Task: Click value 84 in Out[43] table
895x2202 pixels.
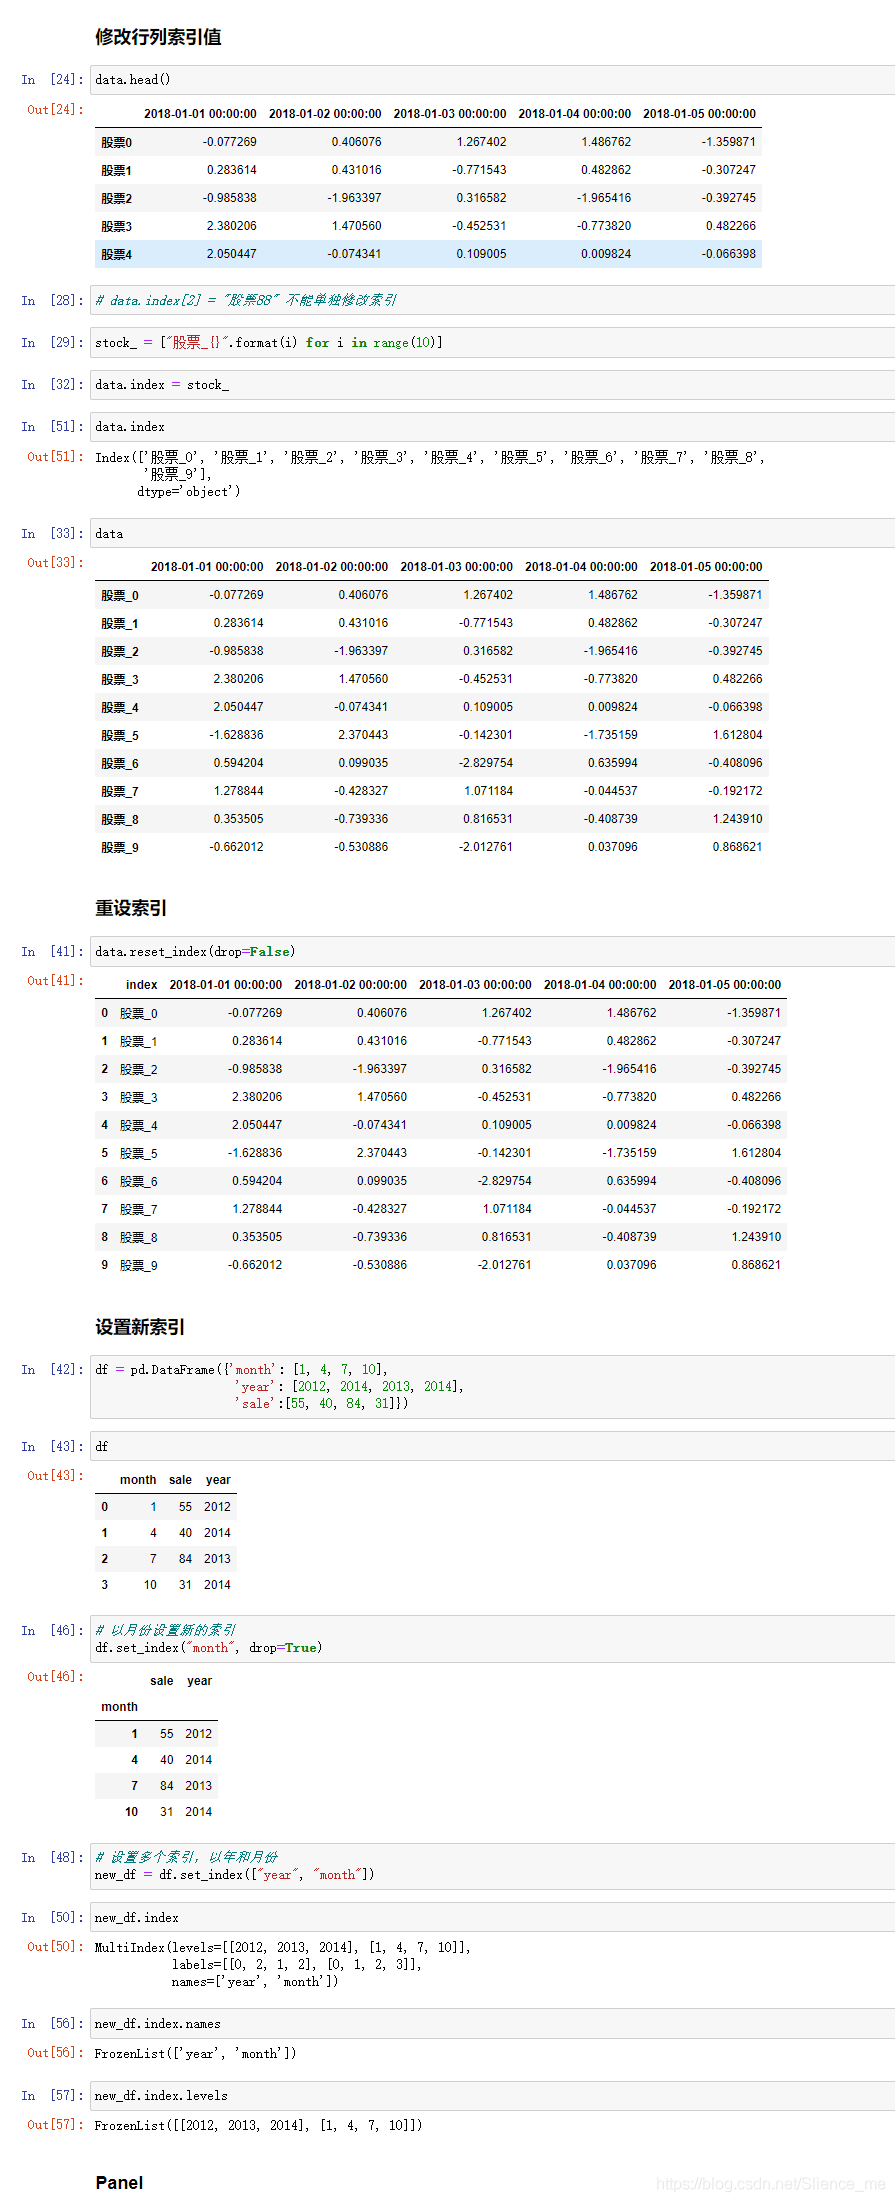Action: click(185, 1559)
